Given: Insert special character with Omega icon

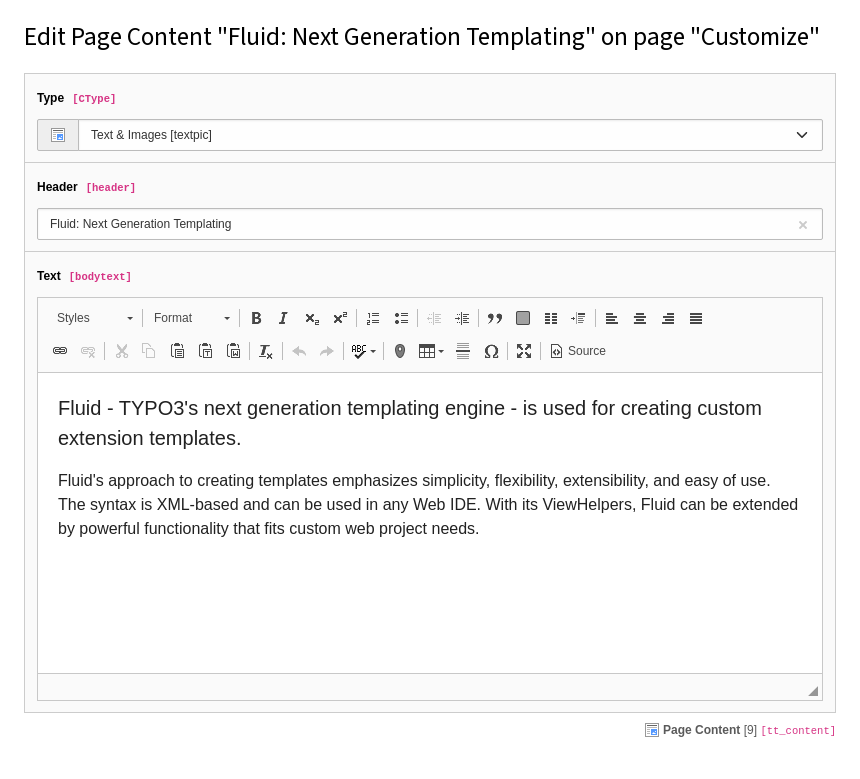Looking at the screenshot, I should tap(491, 351).
